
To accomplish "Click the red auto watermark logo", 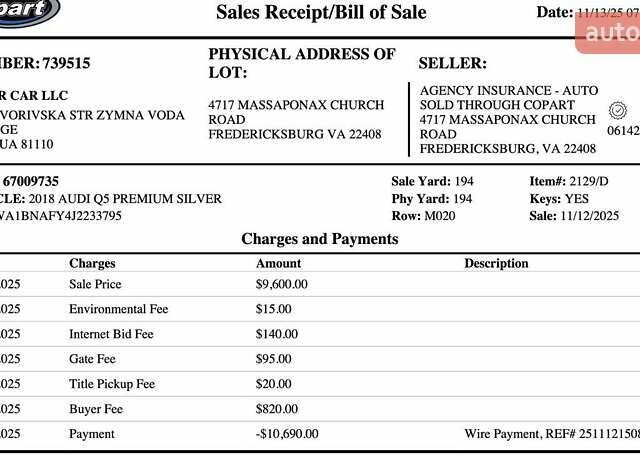I will 609,33.
